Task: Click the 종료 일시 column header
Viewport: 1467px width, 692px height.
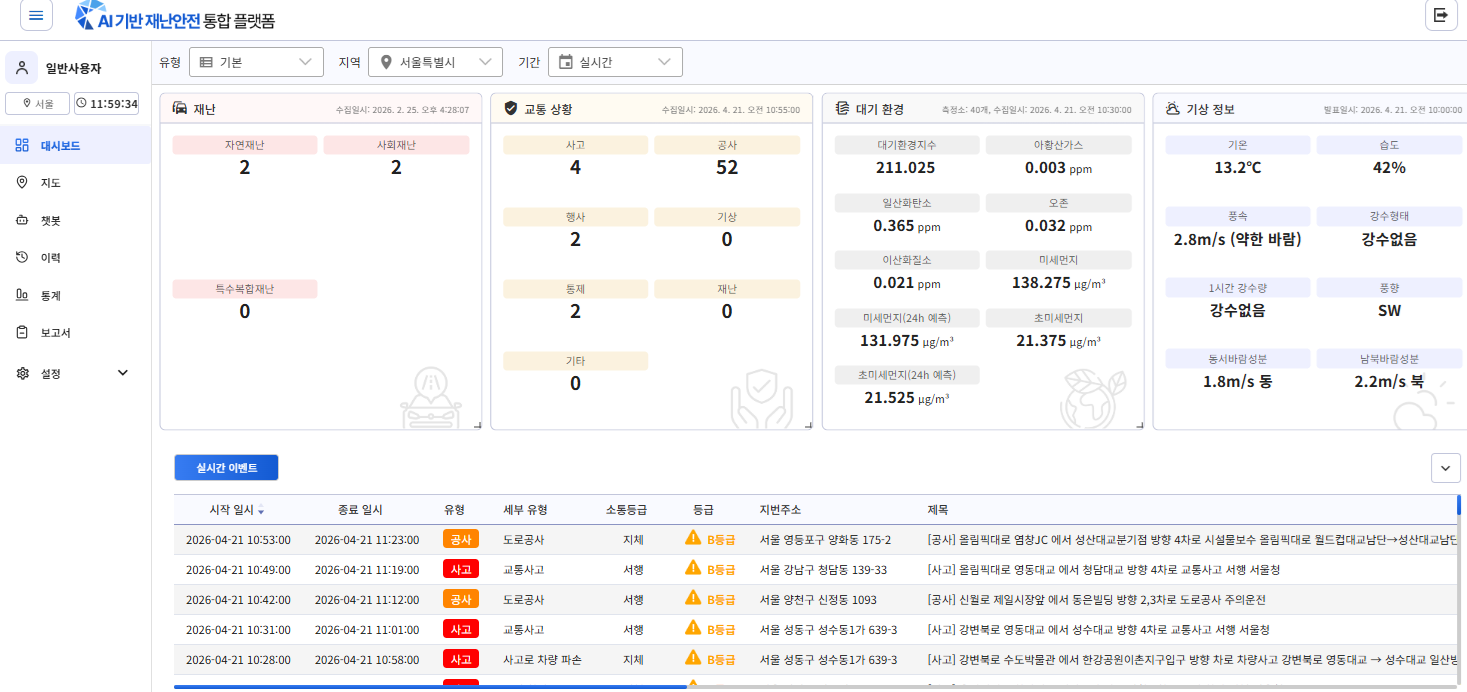Action: click(360, 510)
